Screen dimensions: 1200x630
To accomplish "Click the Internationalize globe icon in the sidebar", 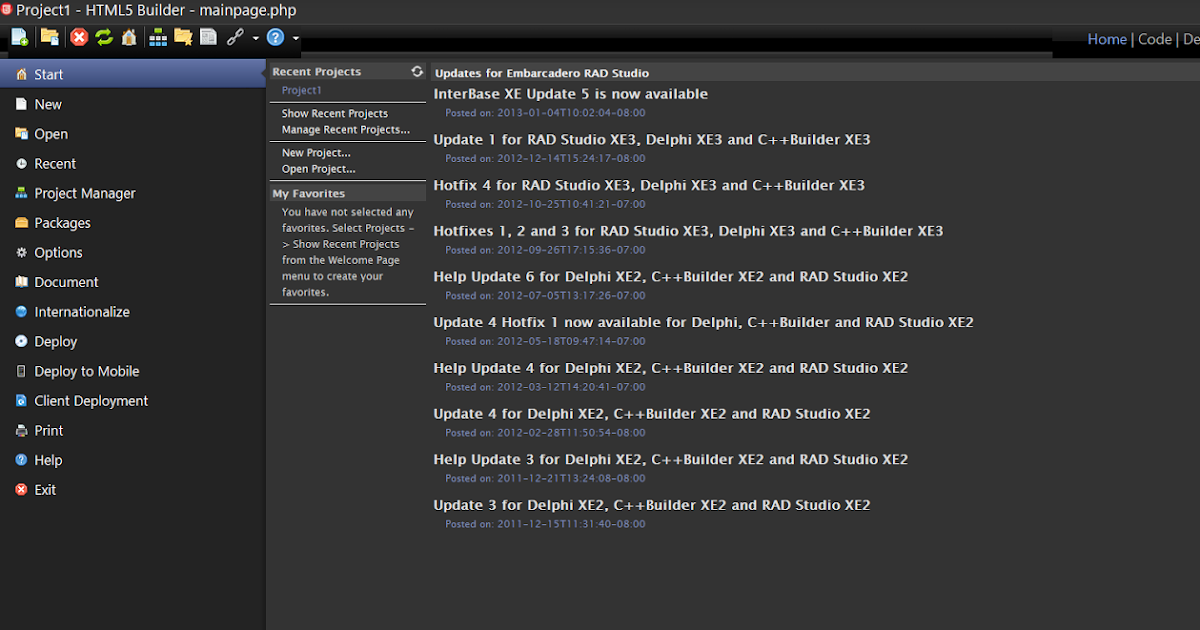I will coord(21,311).
